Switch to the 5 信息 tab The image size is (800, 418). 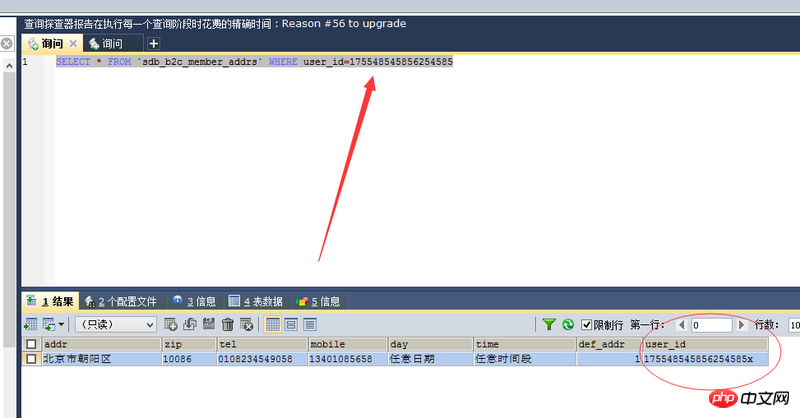[x=318, y=301]
